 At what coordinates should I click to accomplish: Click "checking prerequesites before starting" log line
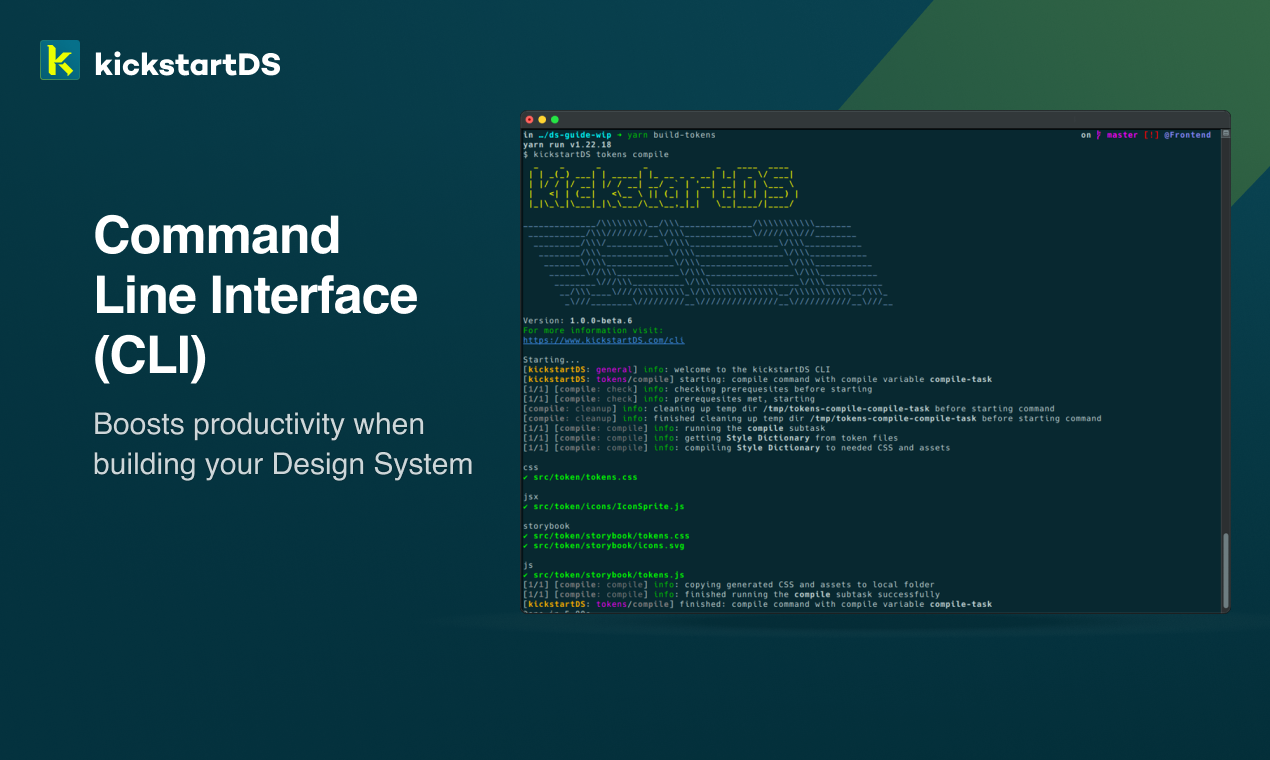tap(698, 389)
